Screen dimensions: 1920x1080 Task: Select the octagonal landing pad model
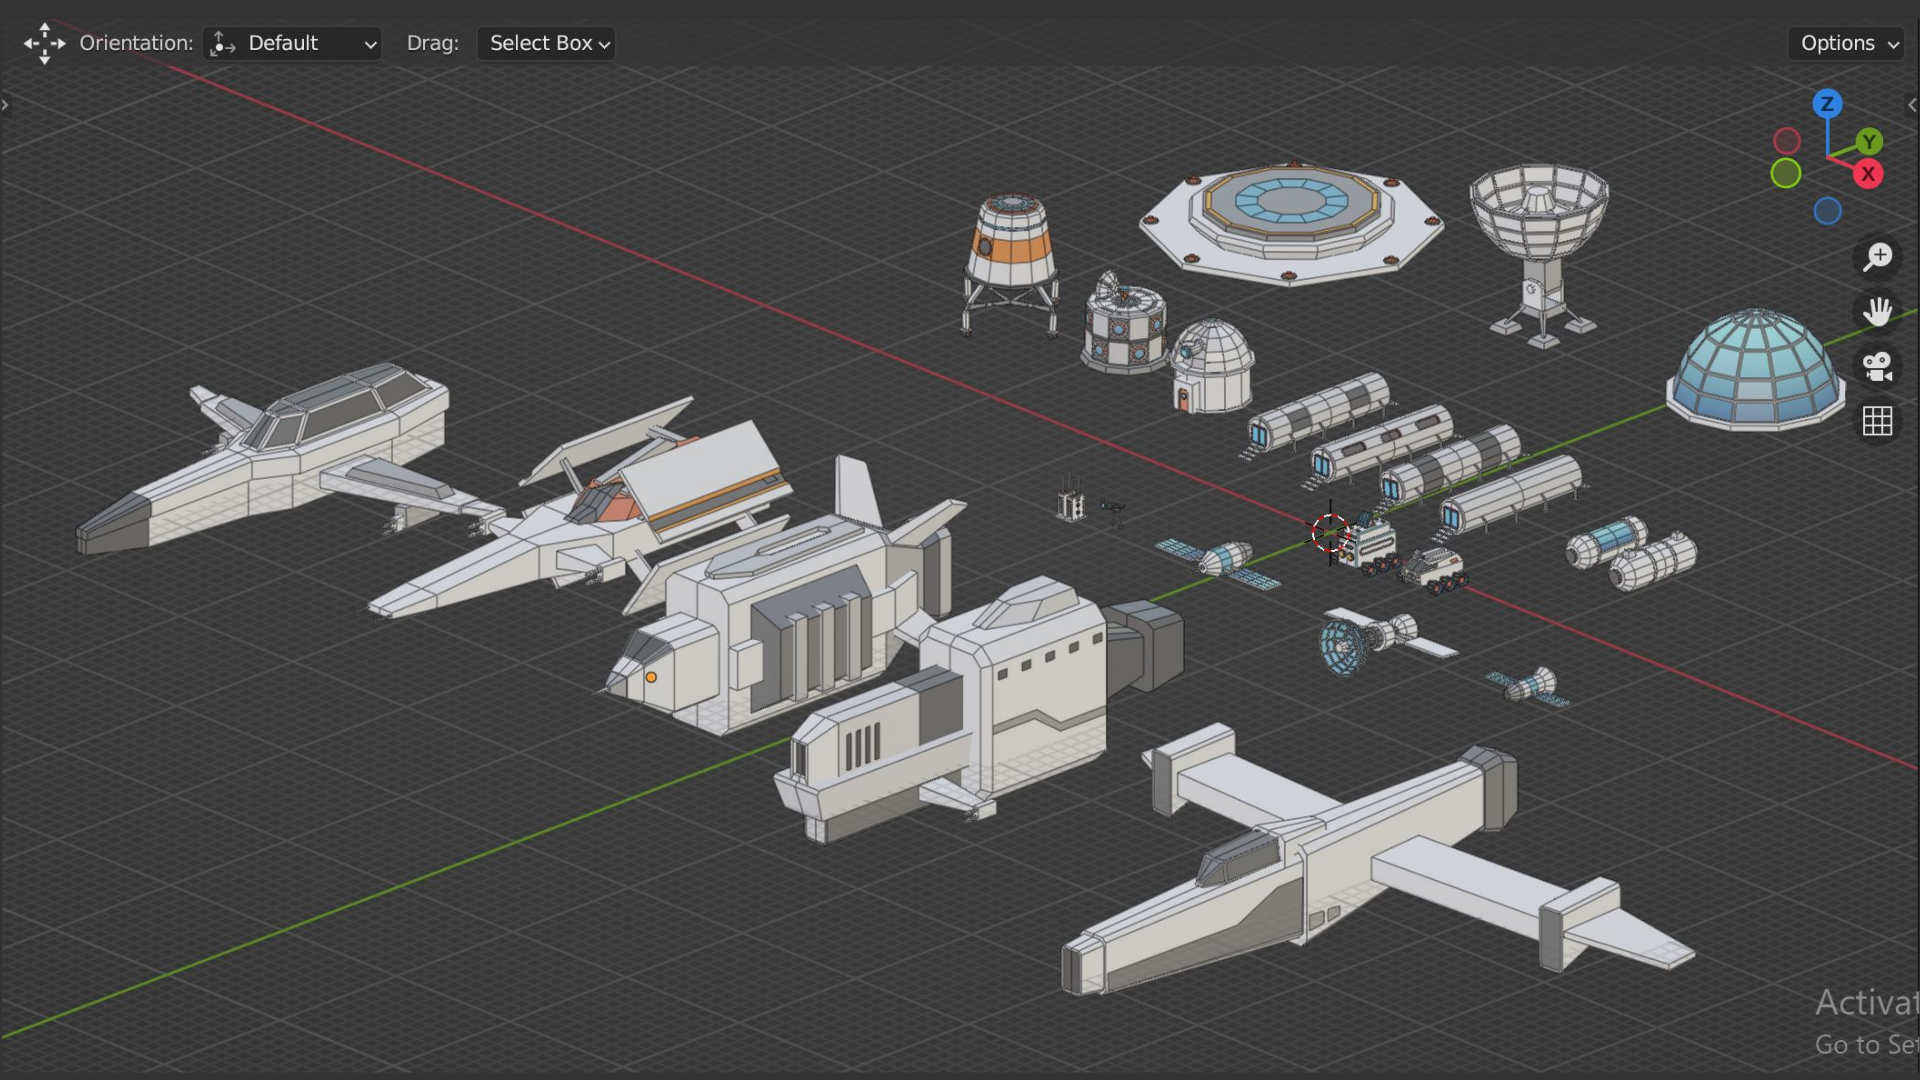click(x=1290, y=222)
